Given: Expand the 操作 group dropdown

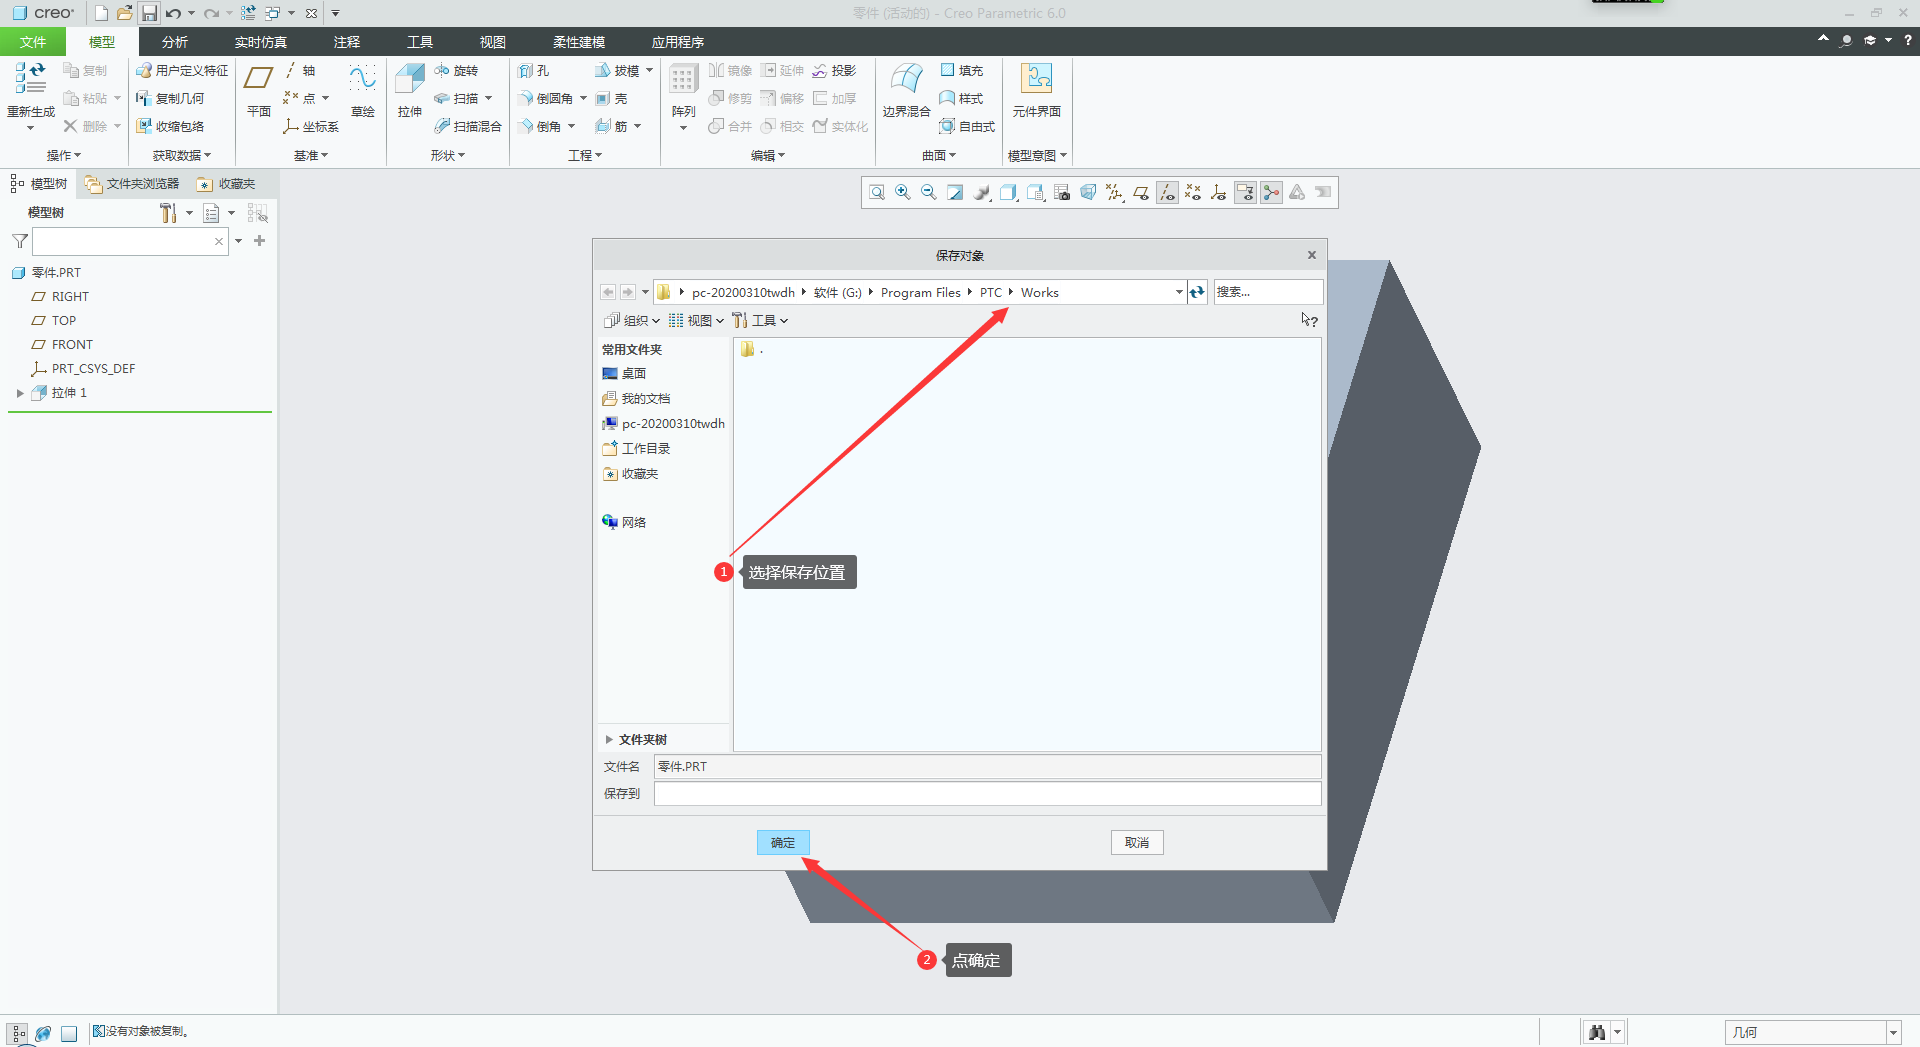Looking at the screenshot, I should 64,156.
